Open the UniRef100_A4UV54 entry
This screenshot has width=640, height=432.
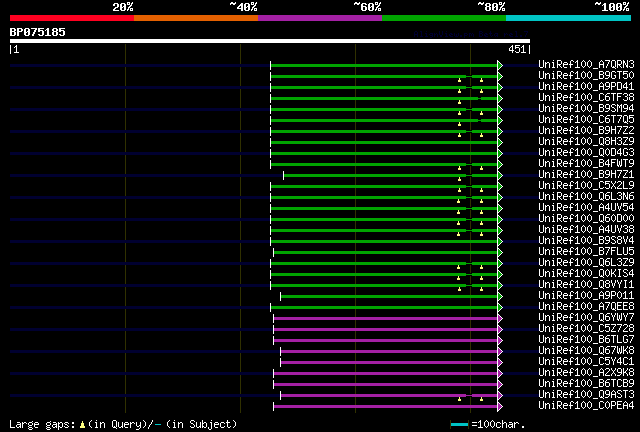(x=586, y=207)
